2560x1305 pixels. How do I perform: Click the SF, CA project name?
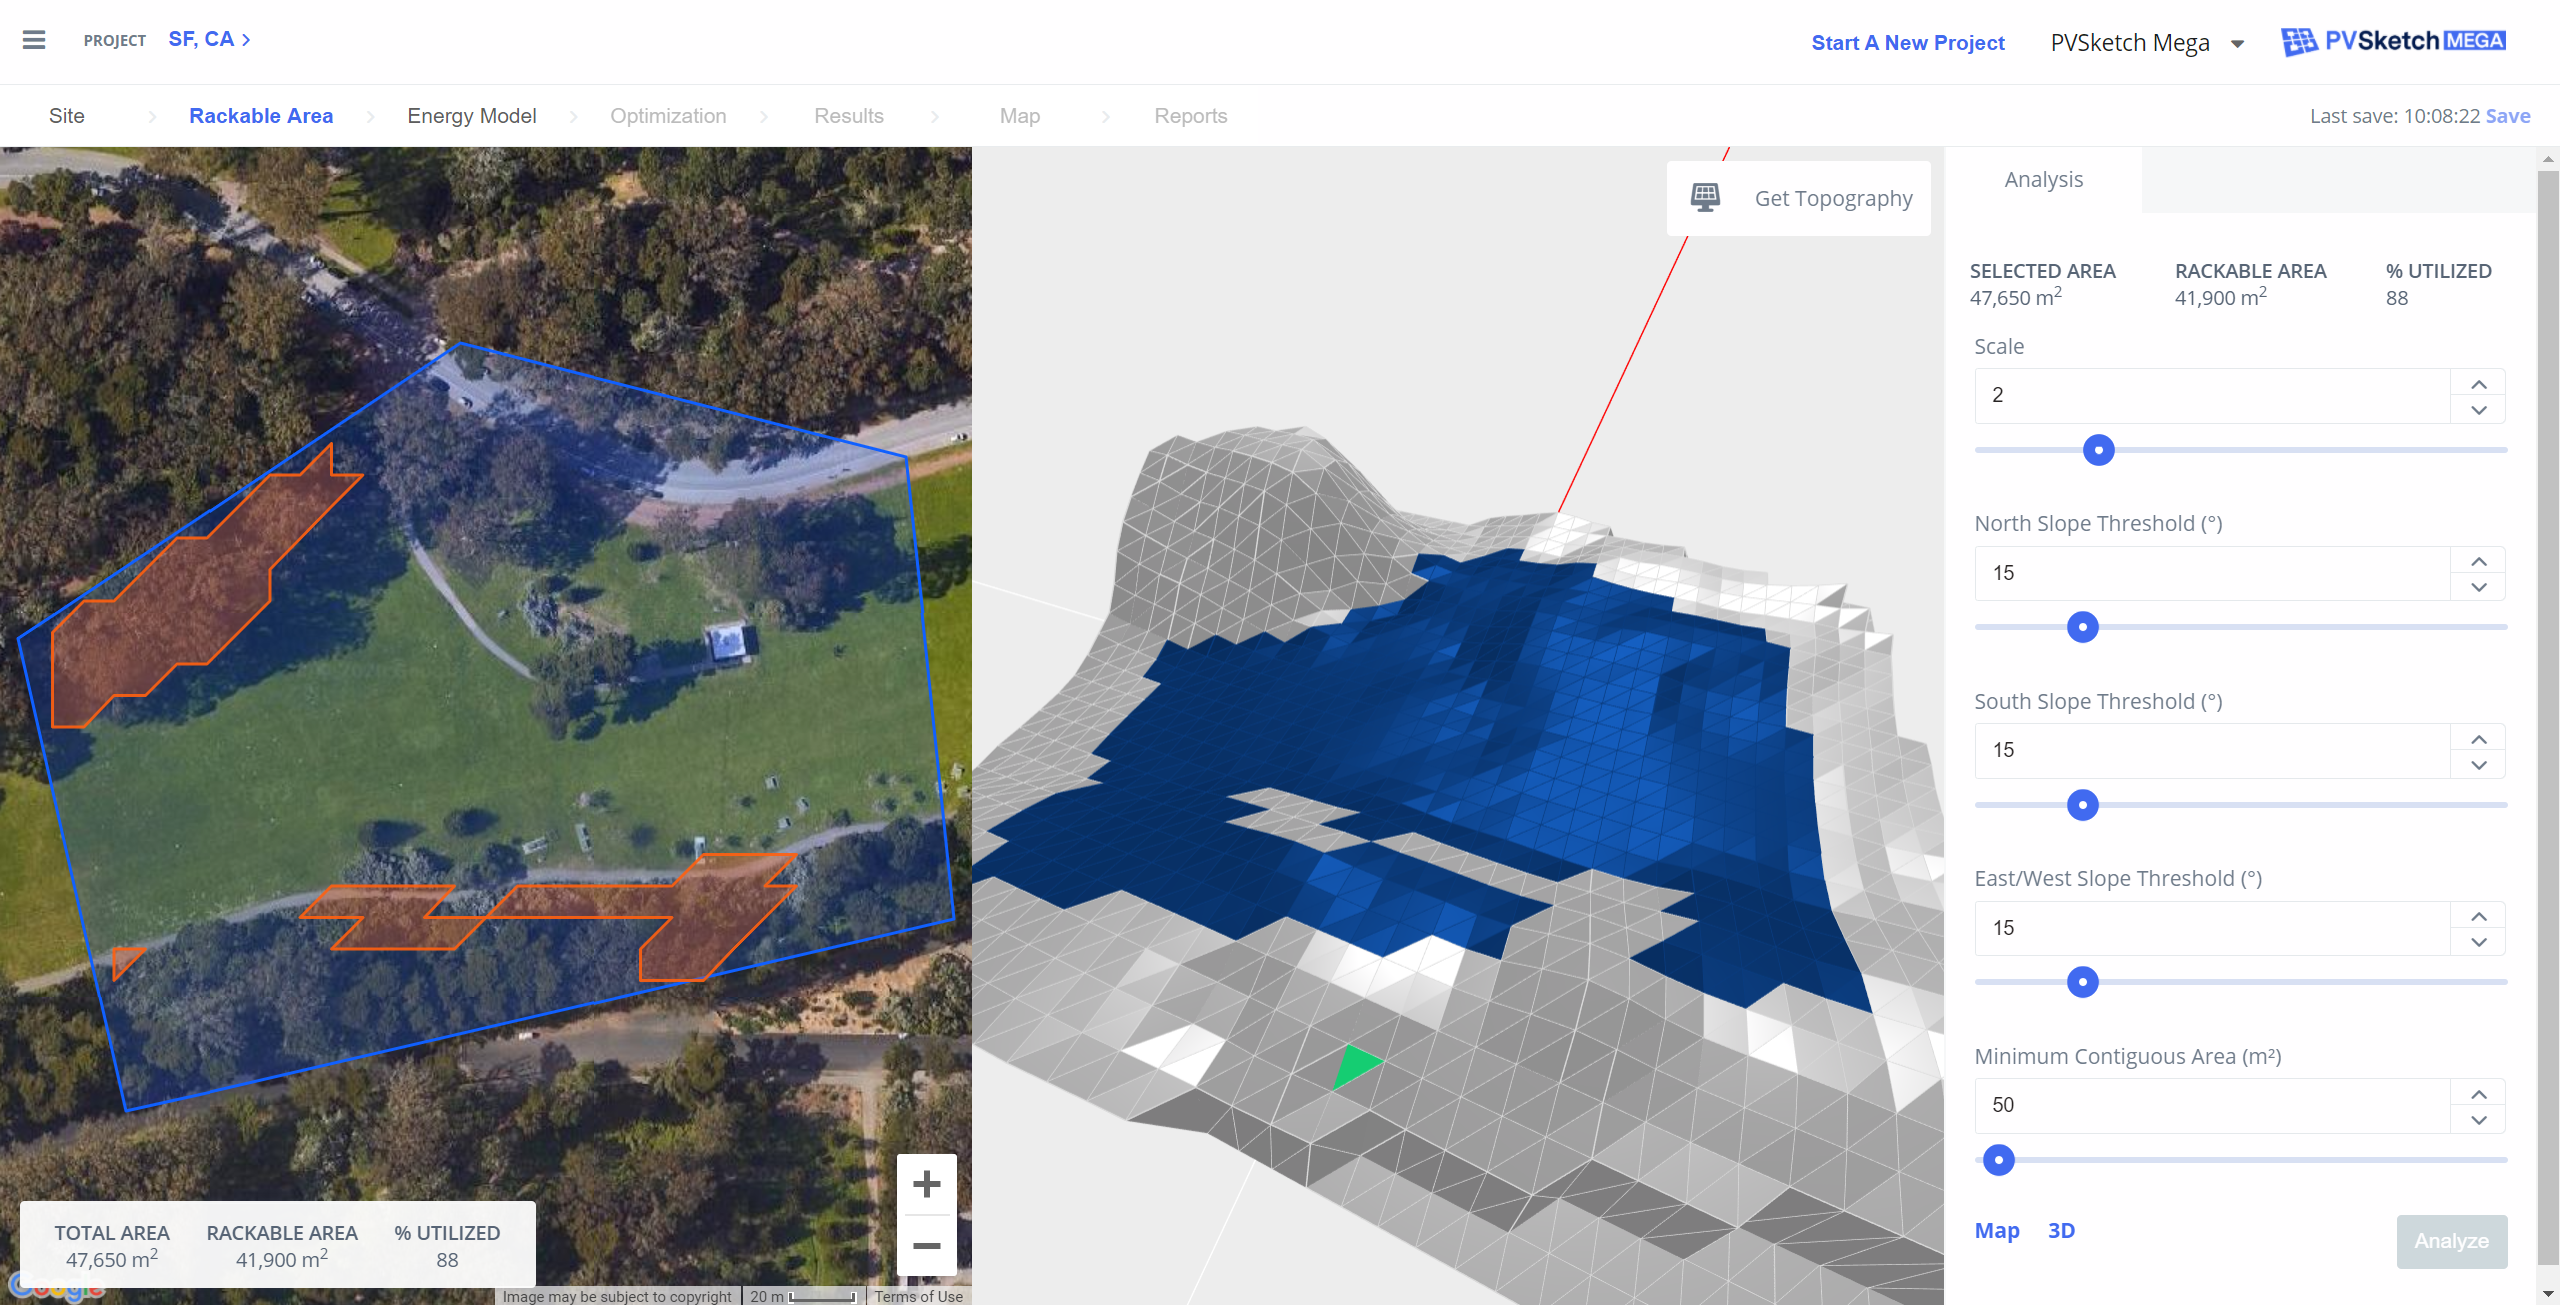[x=201, y=39]
